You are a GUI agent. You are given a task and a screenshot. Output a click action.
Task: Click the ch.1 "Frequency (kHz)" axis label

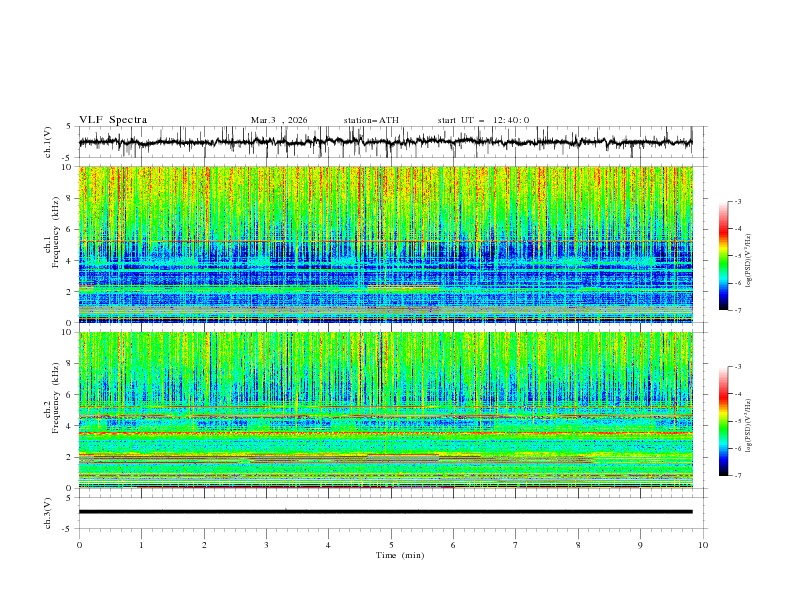point(56,230)
